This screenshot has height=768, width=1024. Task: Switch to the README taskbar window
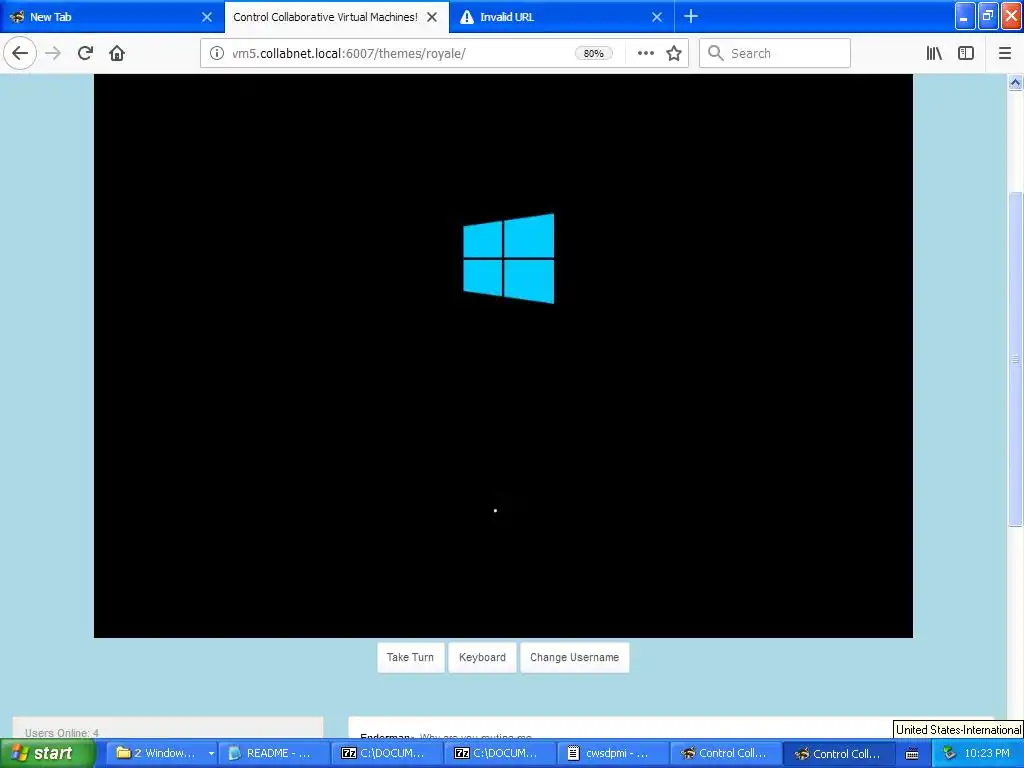pos(273,753)
